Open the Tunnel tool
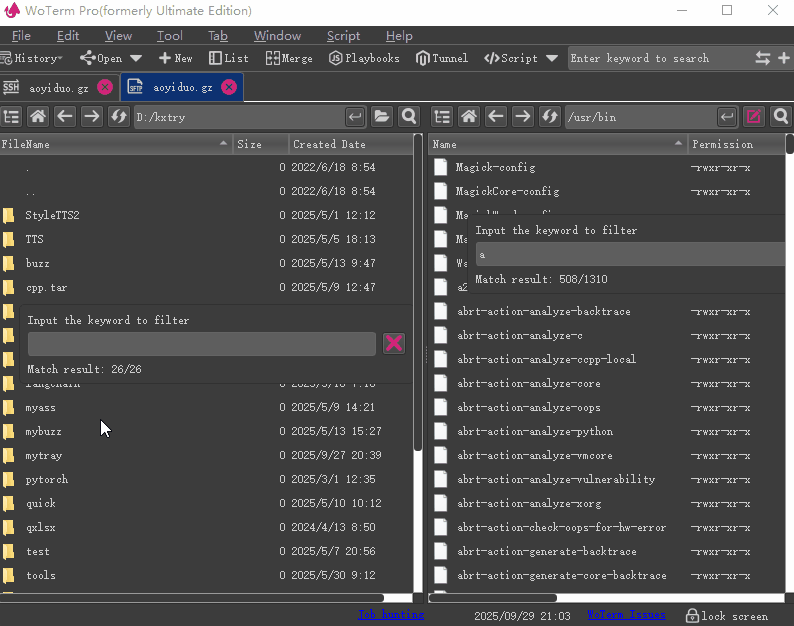This screenshot has height=626, width=794. tap(442, 58)
